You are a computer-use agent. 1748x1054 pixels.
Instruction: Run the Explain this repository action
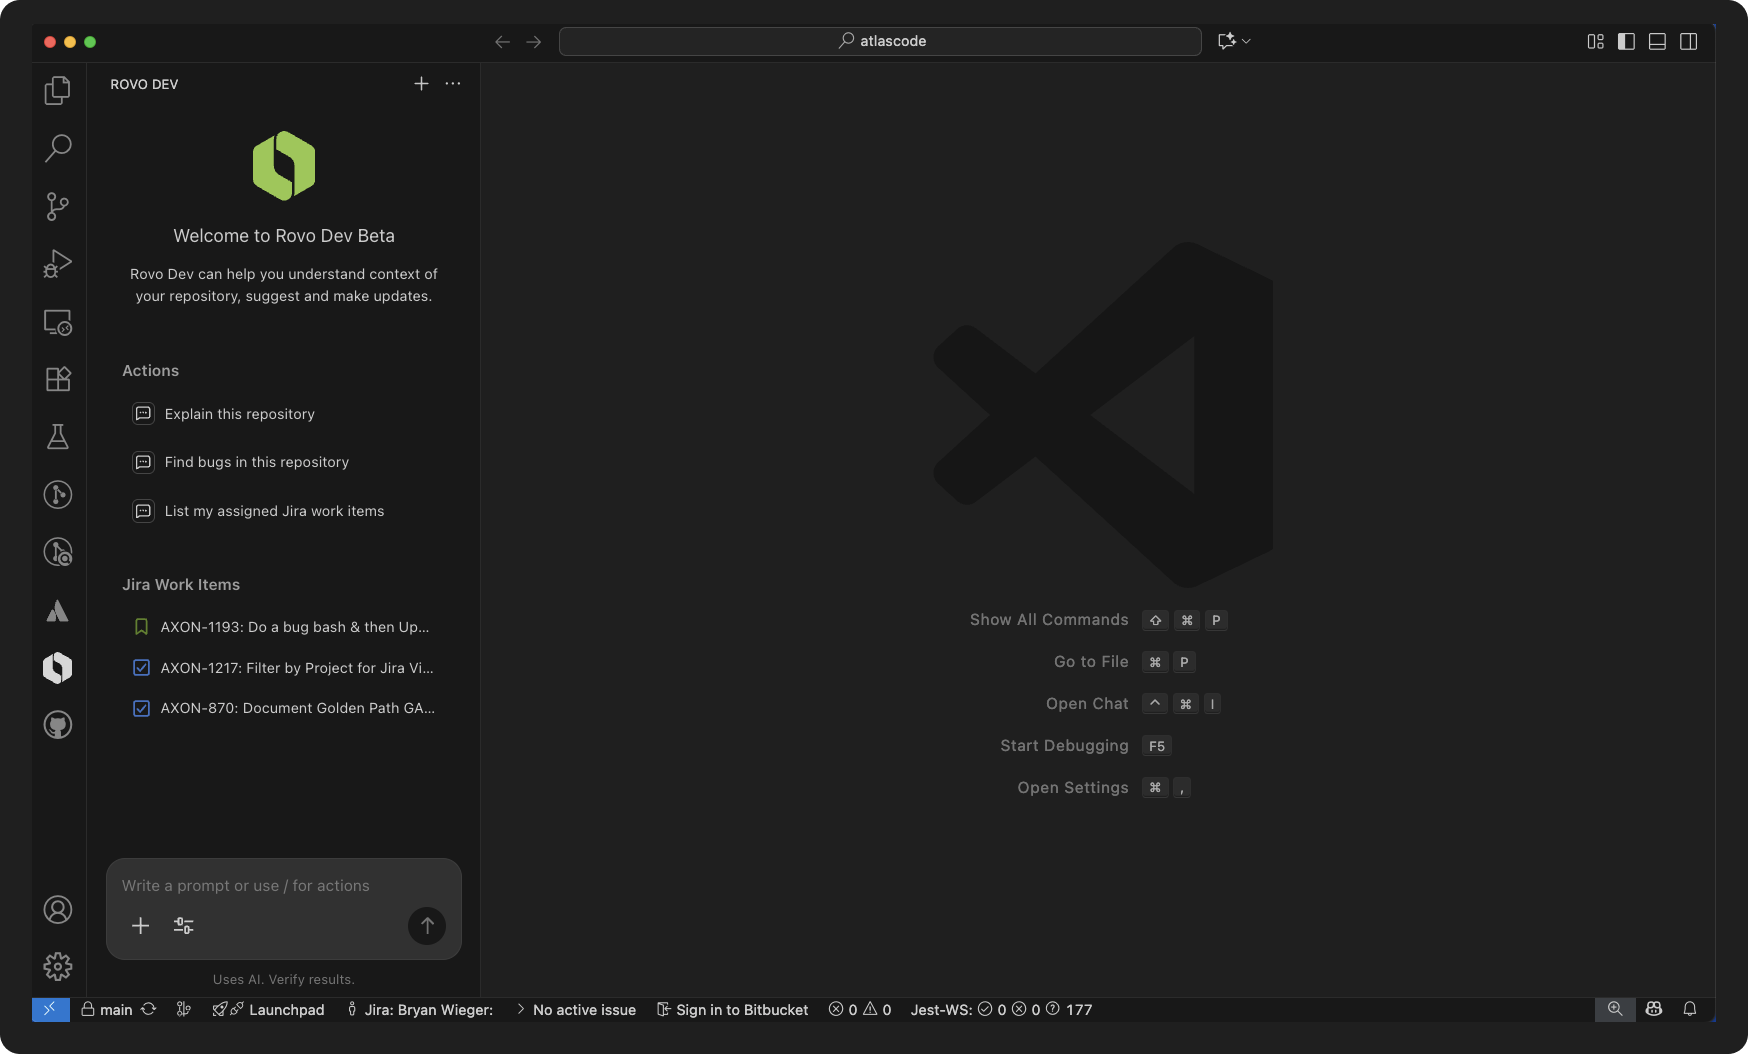(225, 414)
